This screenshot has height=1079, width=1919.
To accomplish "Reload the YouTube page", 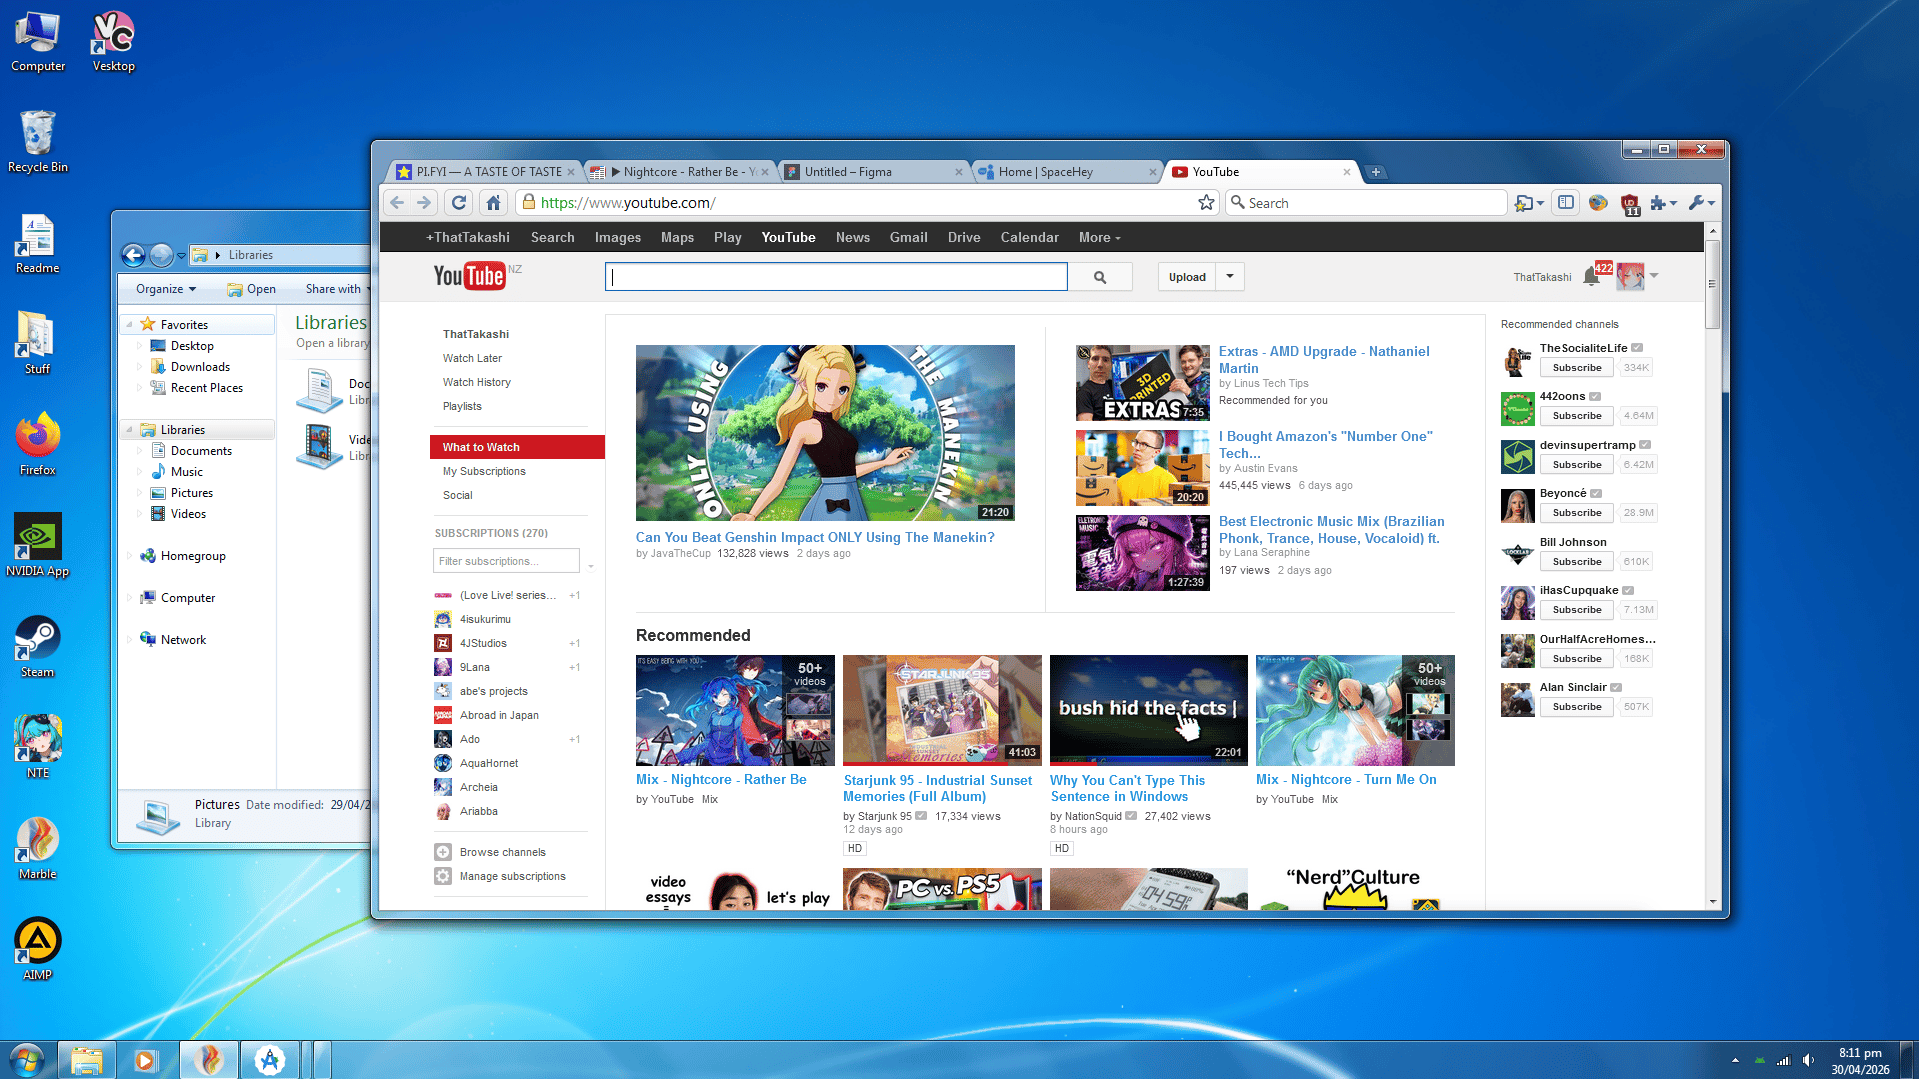I will coord(459,203).
